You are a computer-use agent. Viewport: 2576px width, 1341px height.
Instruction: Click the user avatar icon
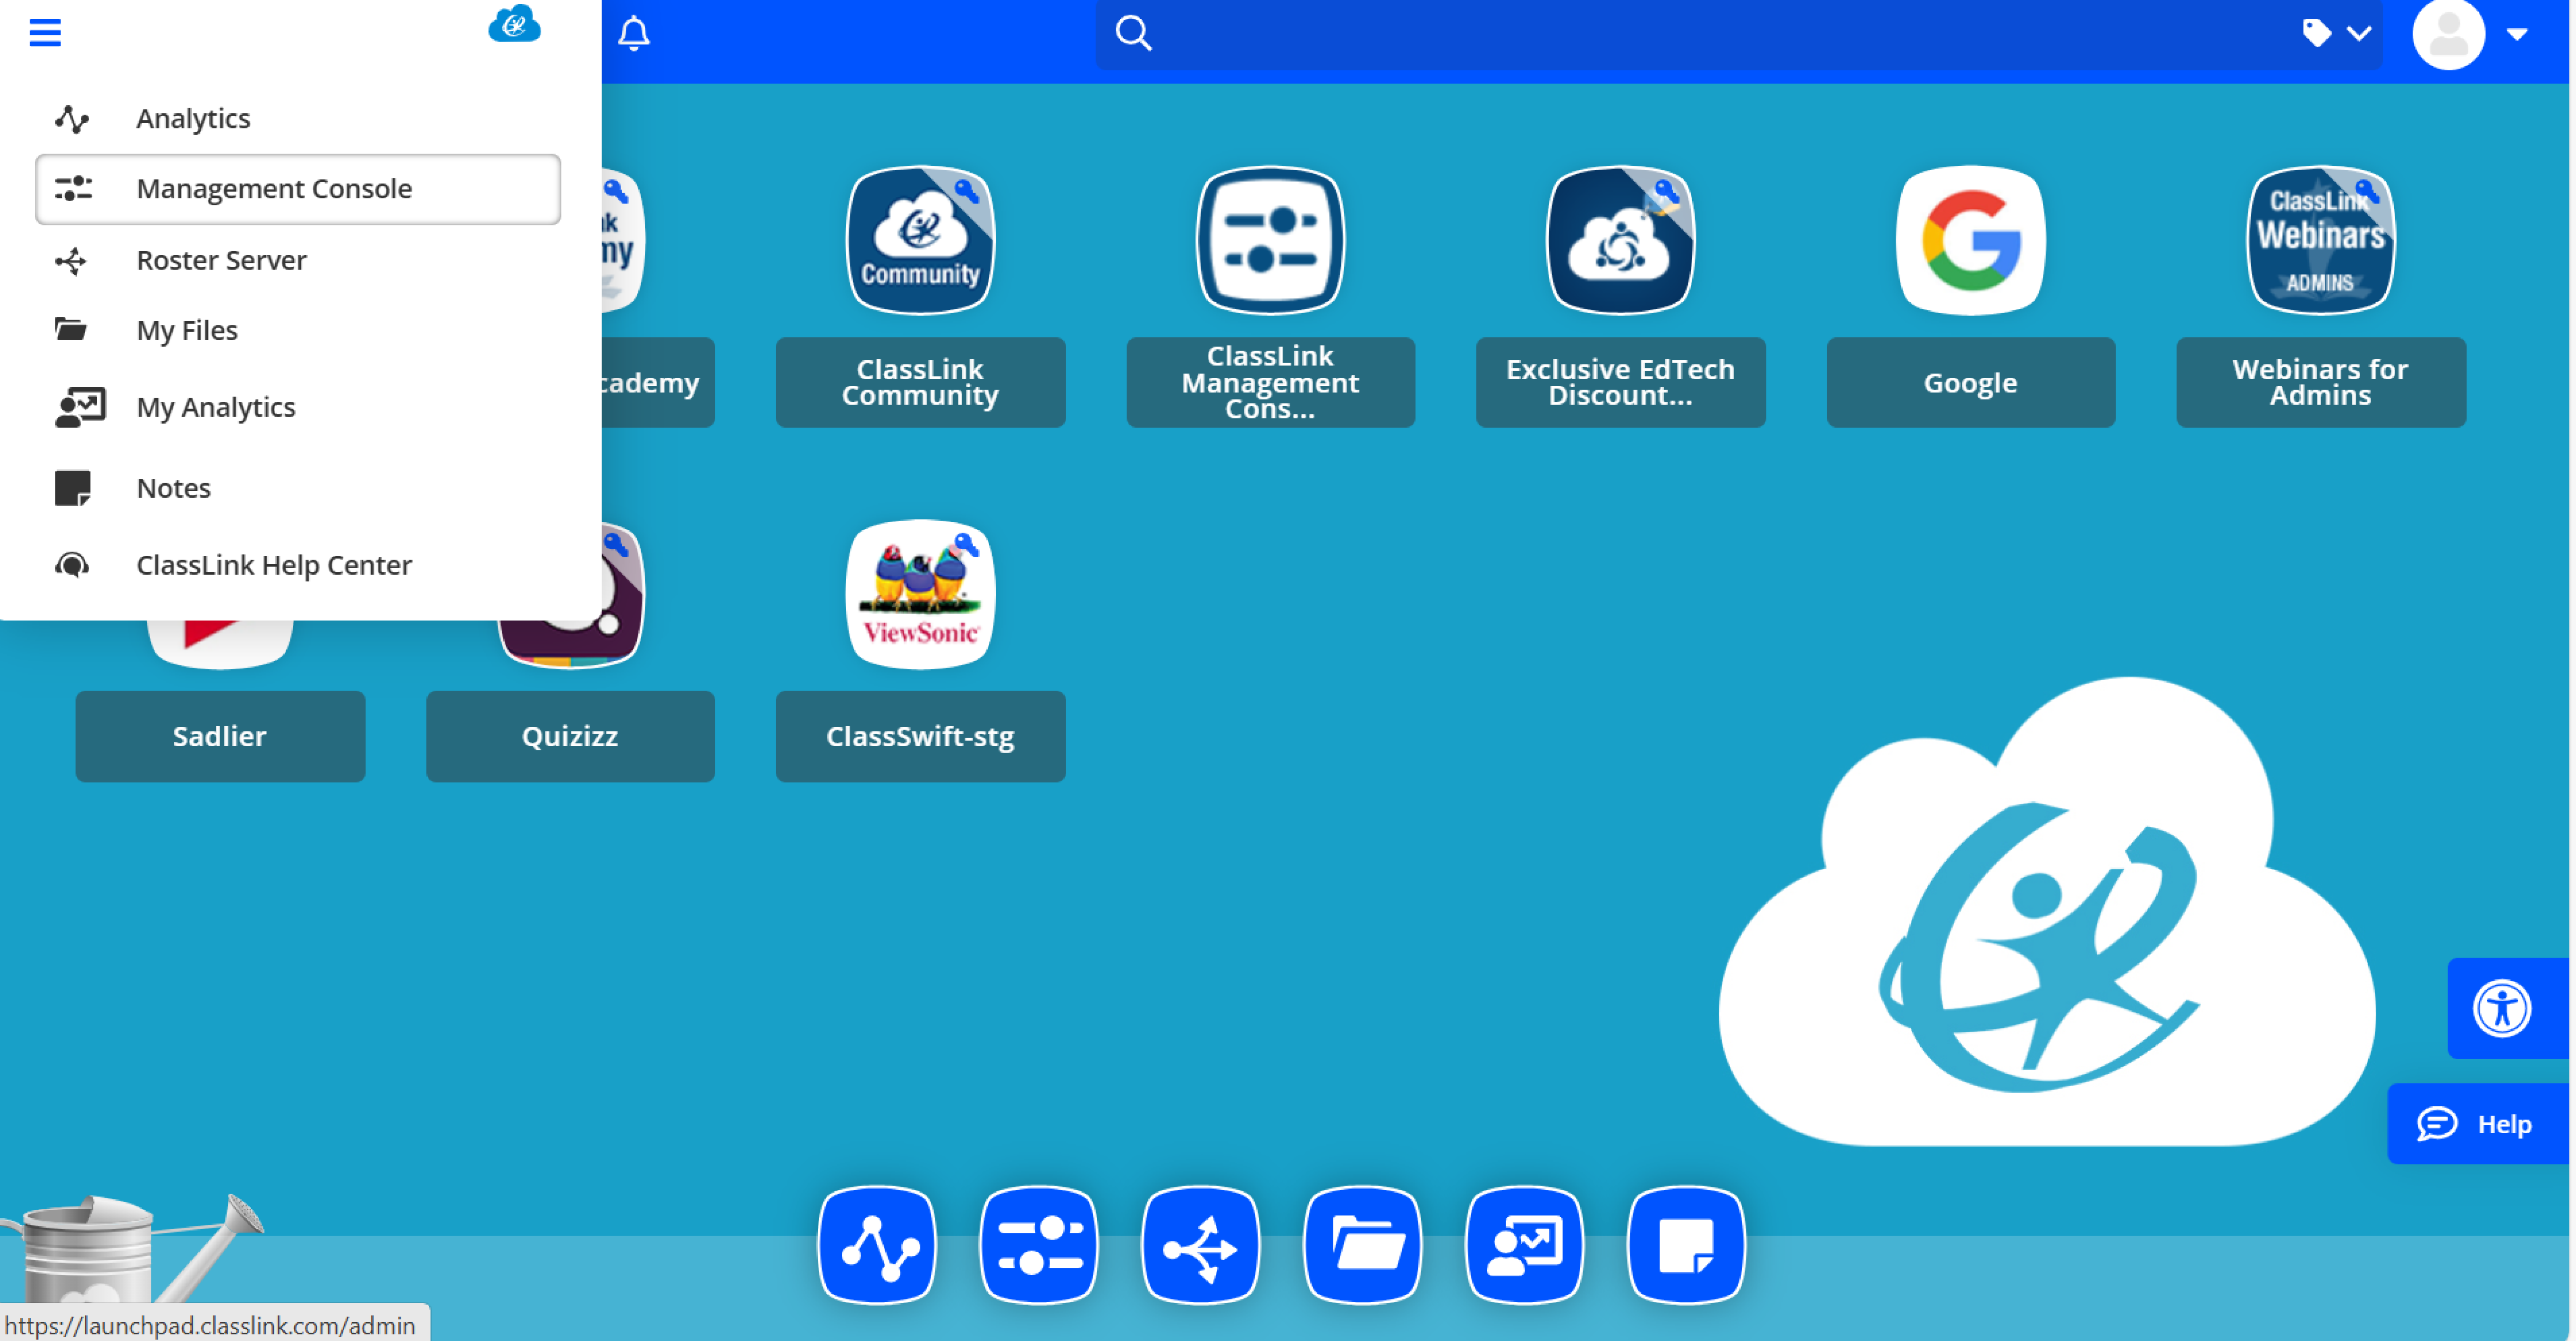[2448, 34]
